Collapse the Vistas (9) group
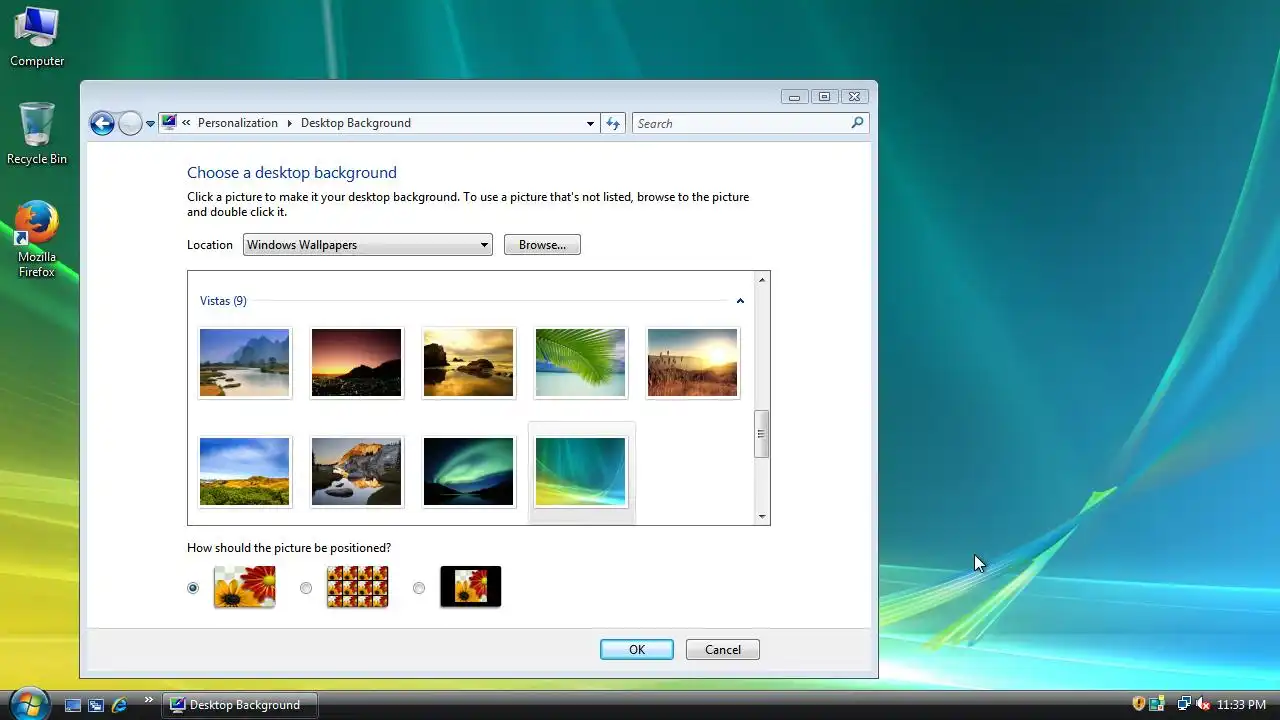1280x720 pixels. 740,301
